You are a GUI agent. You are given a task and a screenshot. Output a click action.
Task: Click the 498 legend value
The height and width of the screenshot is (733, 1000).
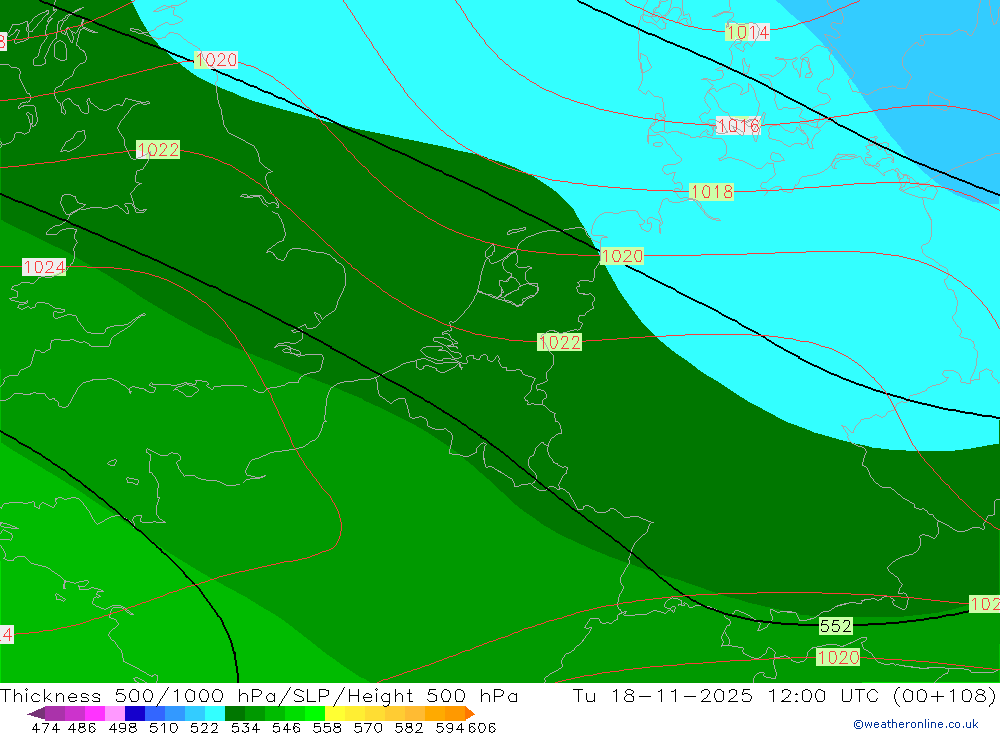123,727
